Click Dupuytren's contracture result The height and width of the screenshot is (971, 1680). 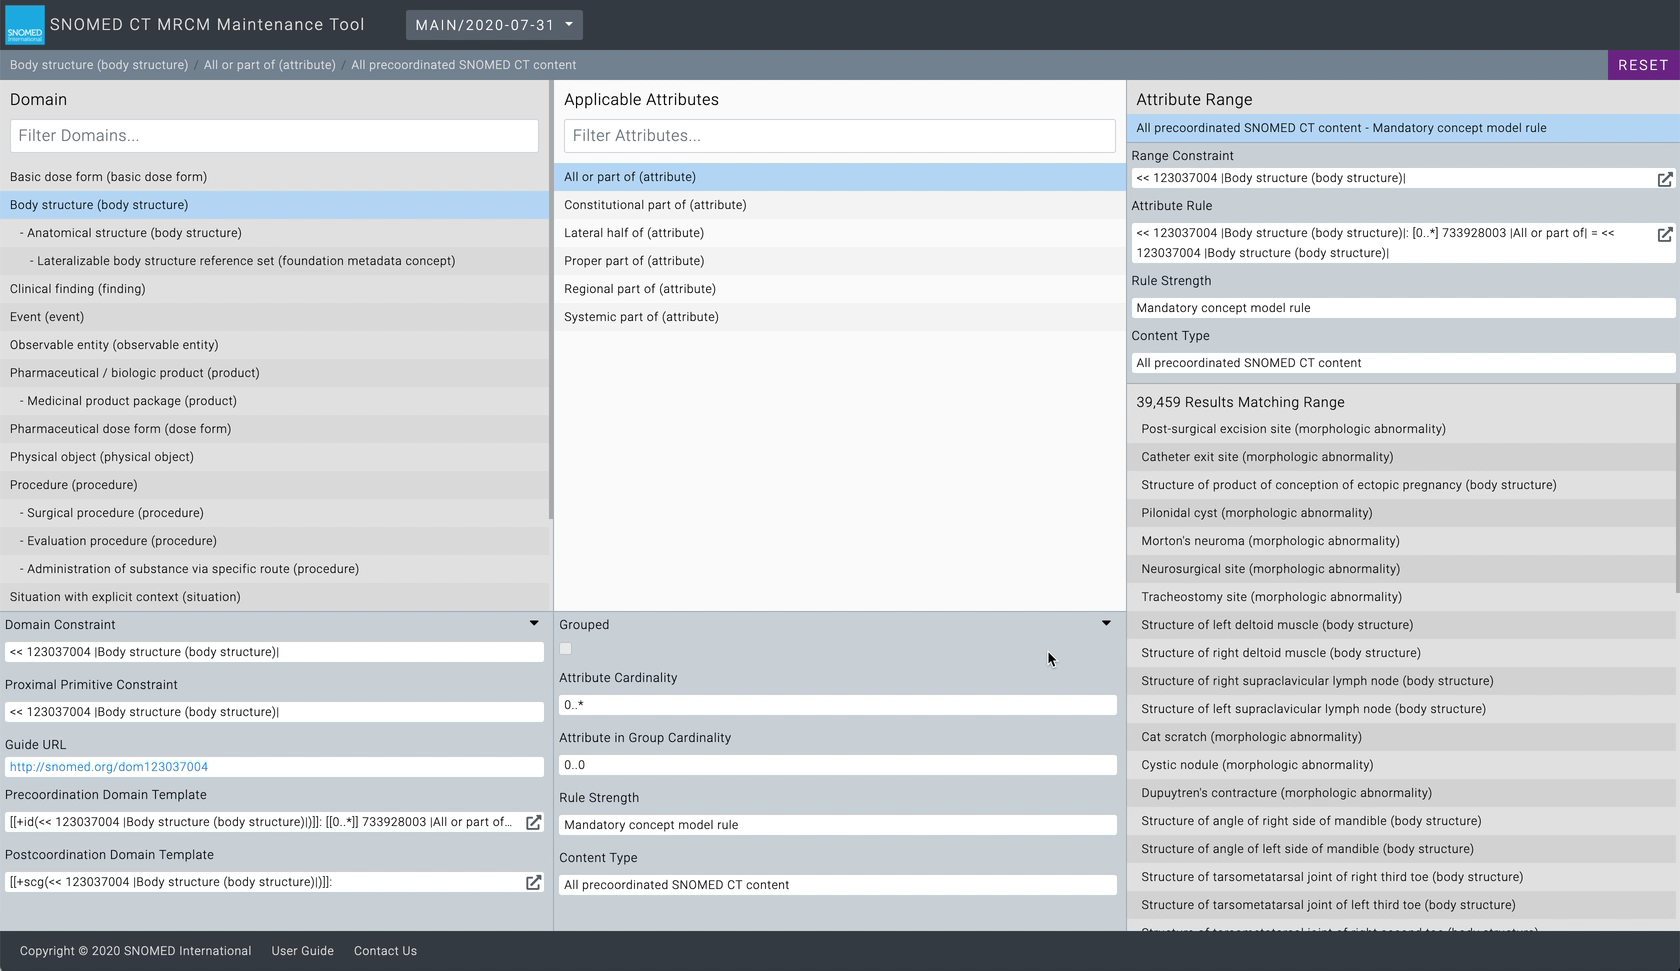1401,793
